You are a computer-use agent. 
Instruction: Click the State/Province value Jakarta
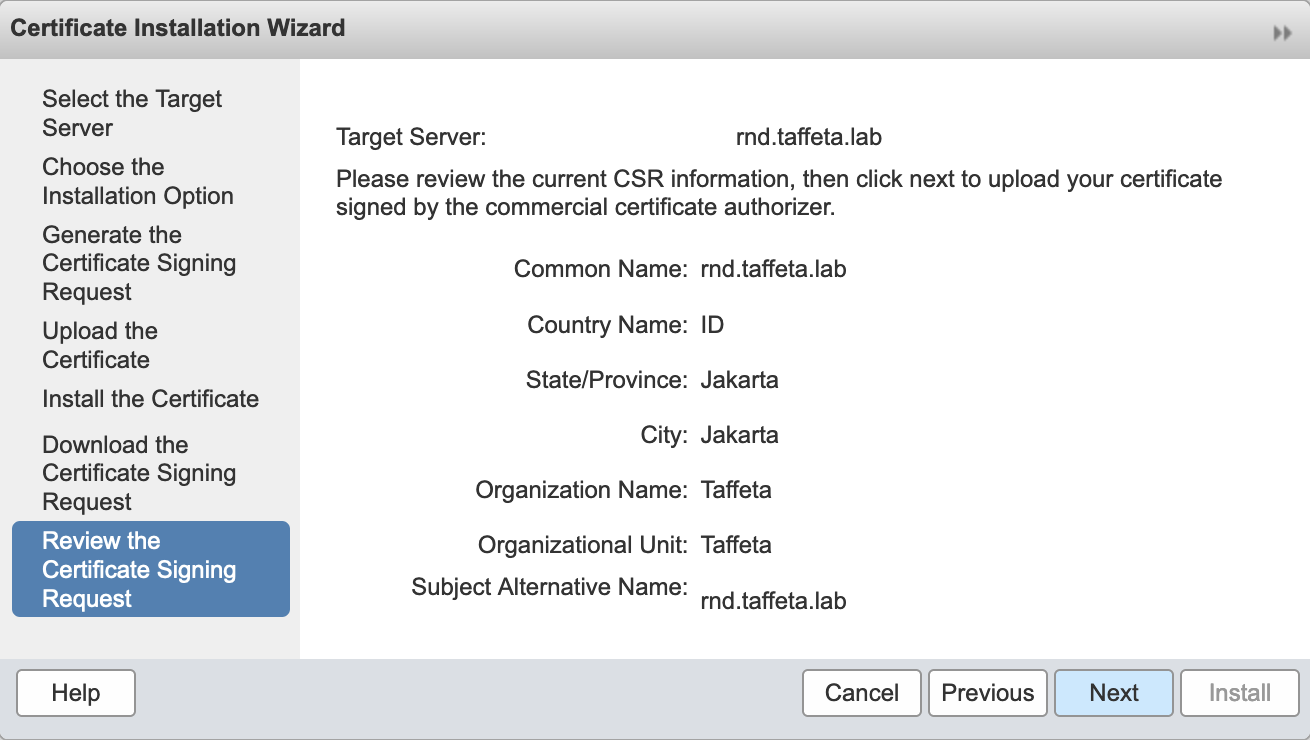[x=739, y=380]
